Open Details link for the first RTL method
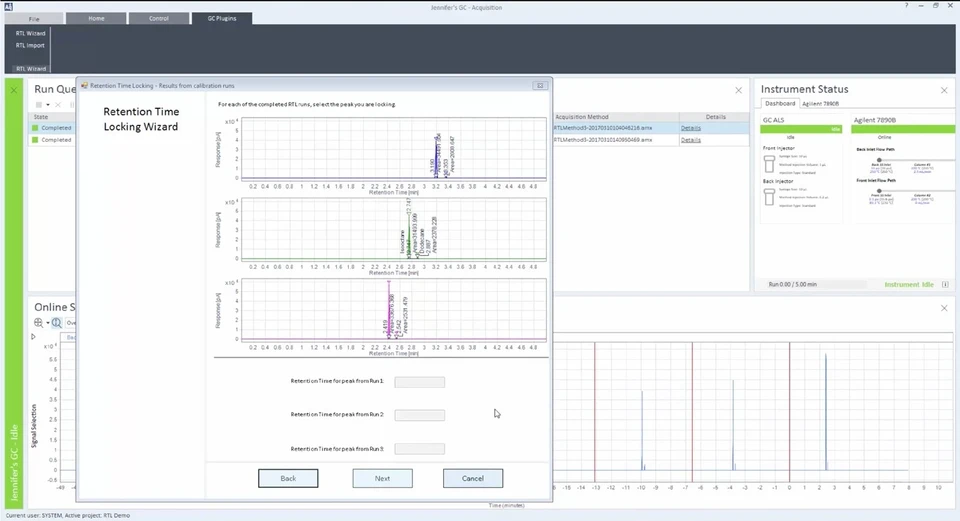 pyautogui.click(x=691, y=128)
